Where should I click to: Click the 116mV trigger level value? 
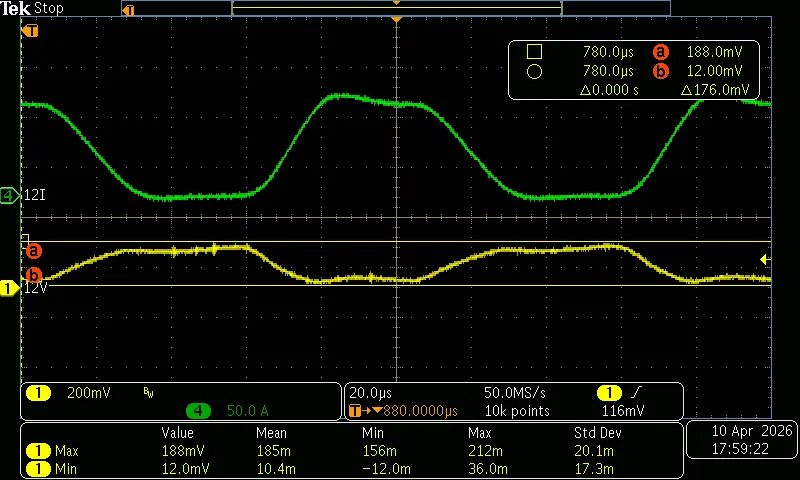(x=623, y=411)
